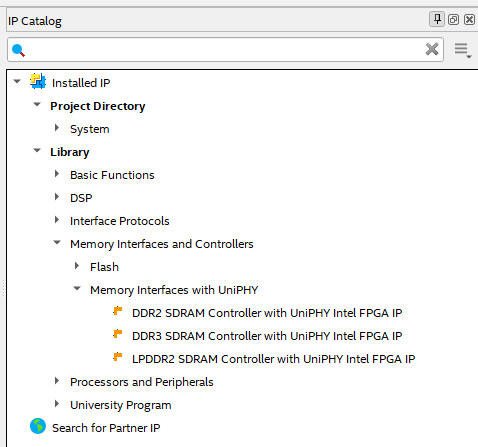The width and height of the screenshot is (478, 447).
Task: Select the DSP tree item
Action: [x=81, y=198]
